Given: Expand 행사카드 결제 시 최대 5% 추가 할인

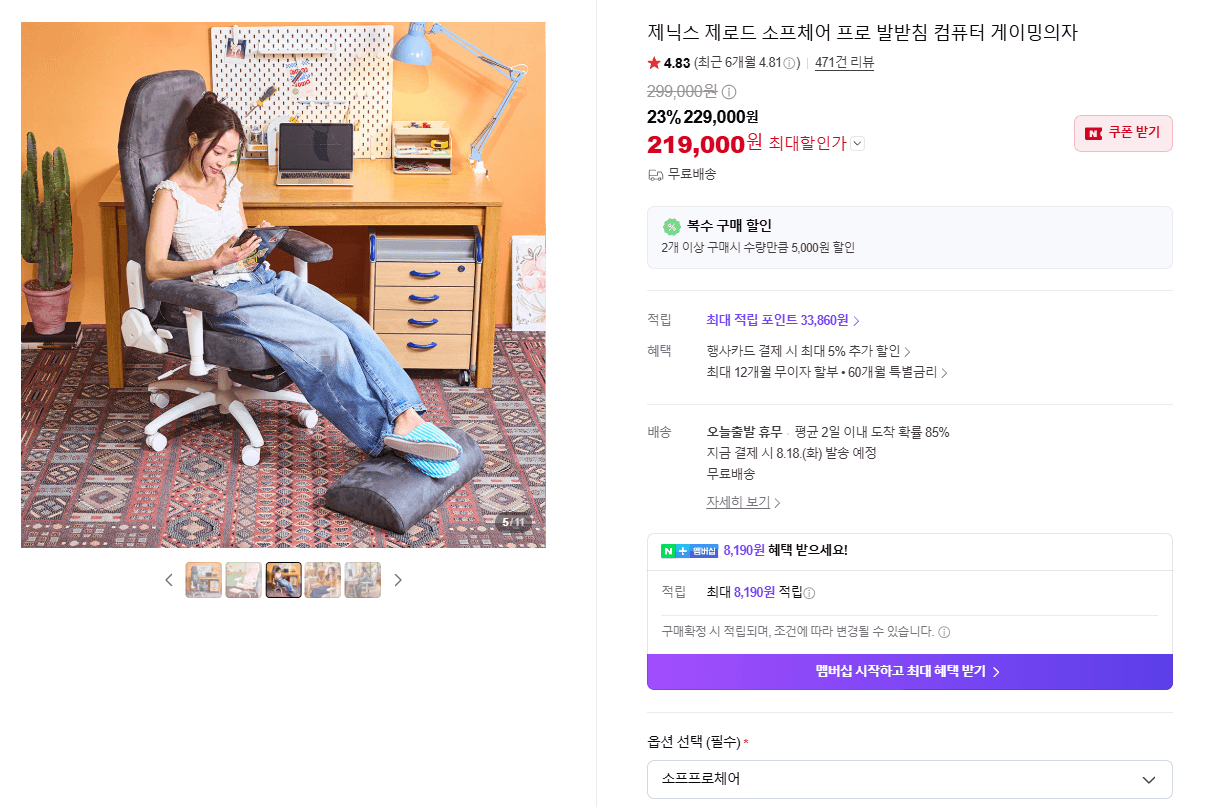Looking at the screenshot, I should click(x=808, y=351).
